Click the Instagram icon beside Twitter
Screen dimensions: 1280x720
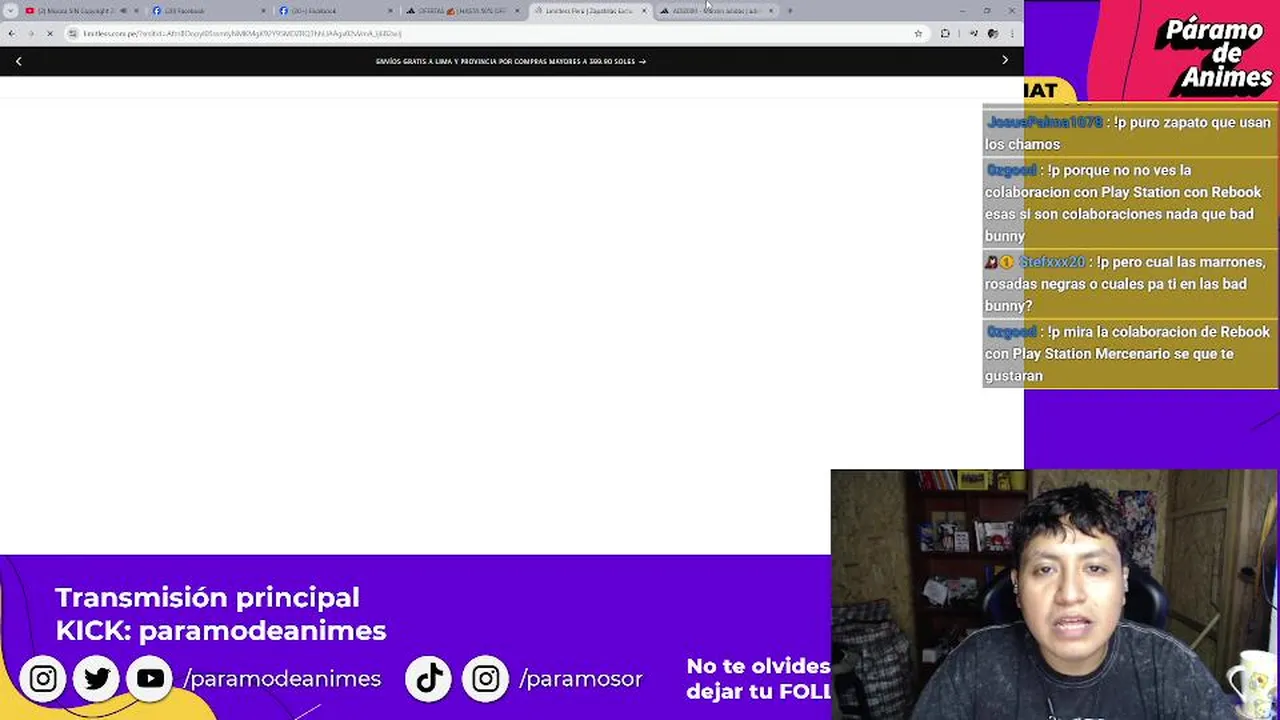43,679
